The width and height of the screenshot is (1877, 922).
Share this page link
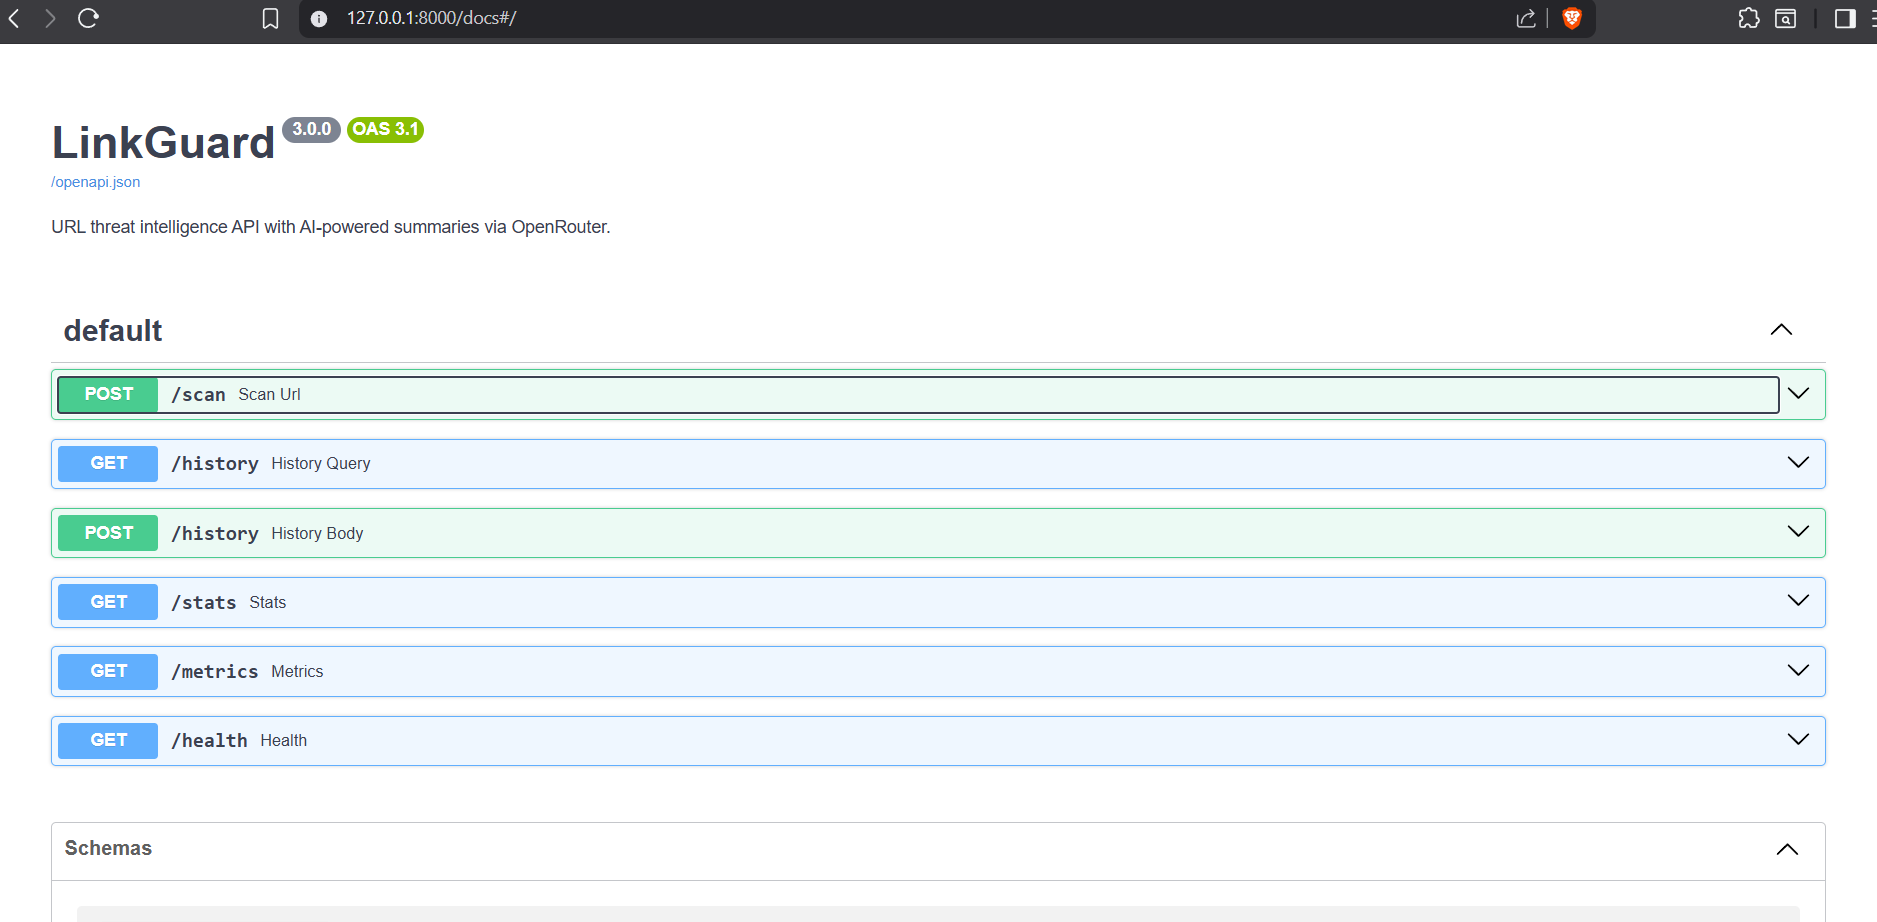1526,18
